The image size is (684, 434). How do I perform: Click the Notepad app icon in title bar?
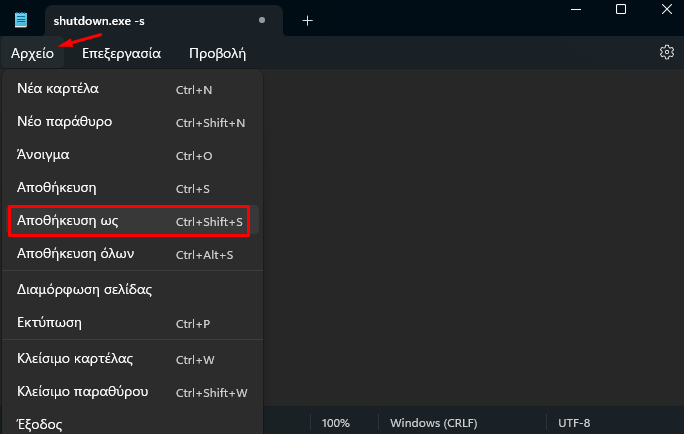(21, 20)
